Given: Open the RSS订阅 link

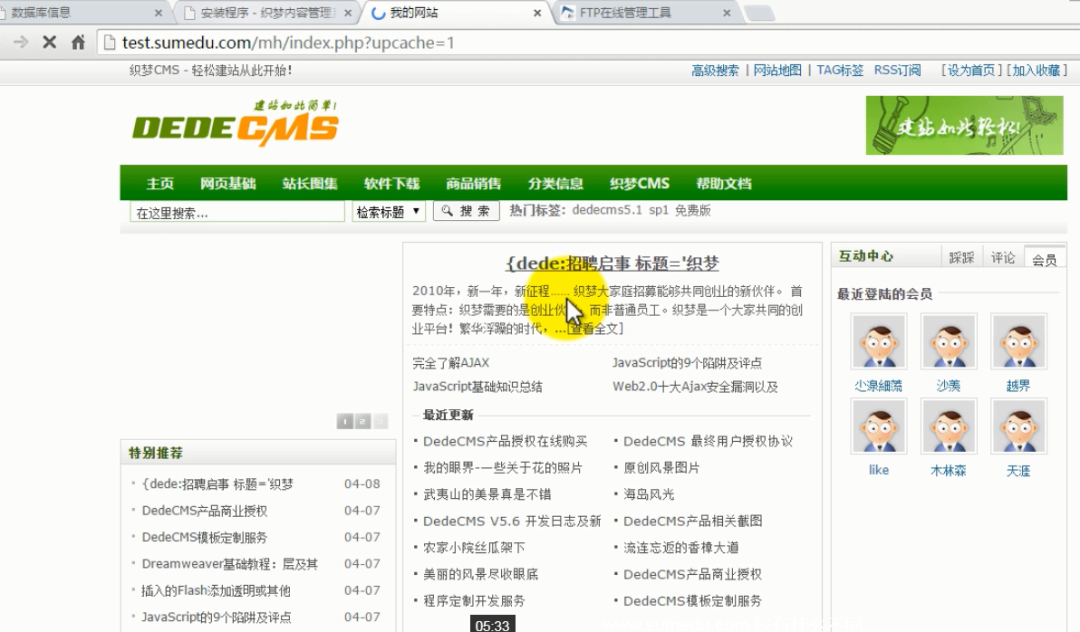Looking at the screenshot, I should click(x=897, y=70).
